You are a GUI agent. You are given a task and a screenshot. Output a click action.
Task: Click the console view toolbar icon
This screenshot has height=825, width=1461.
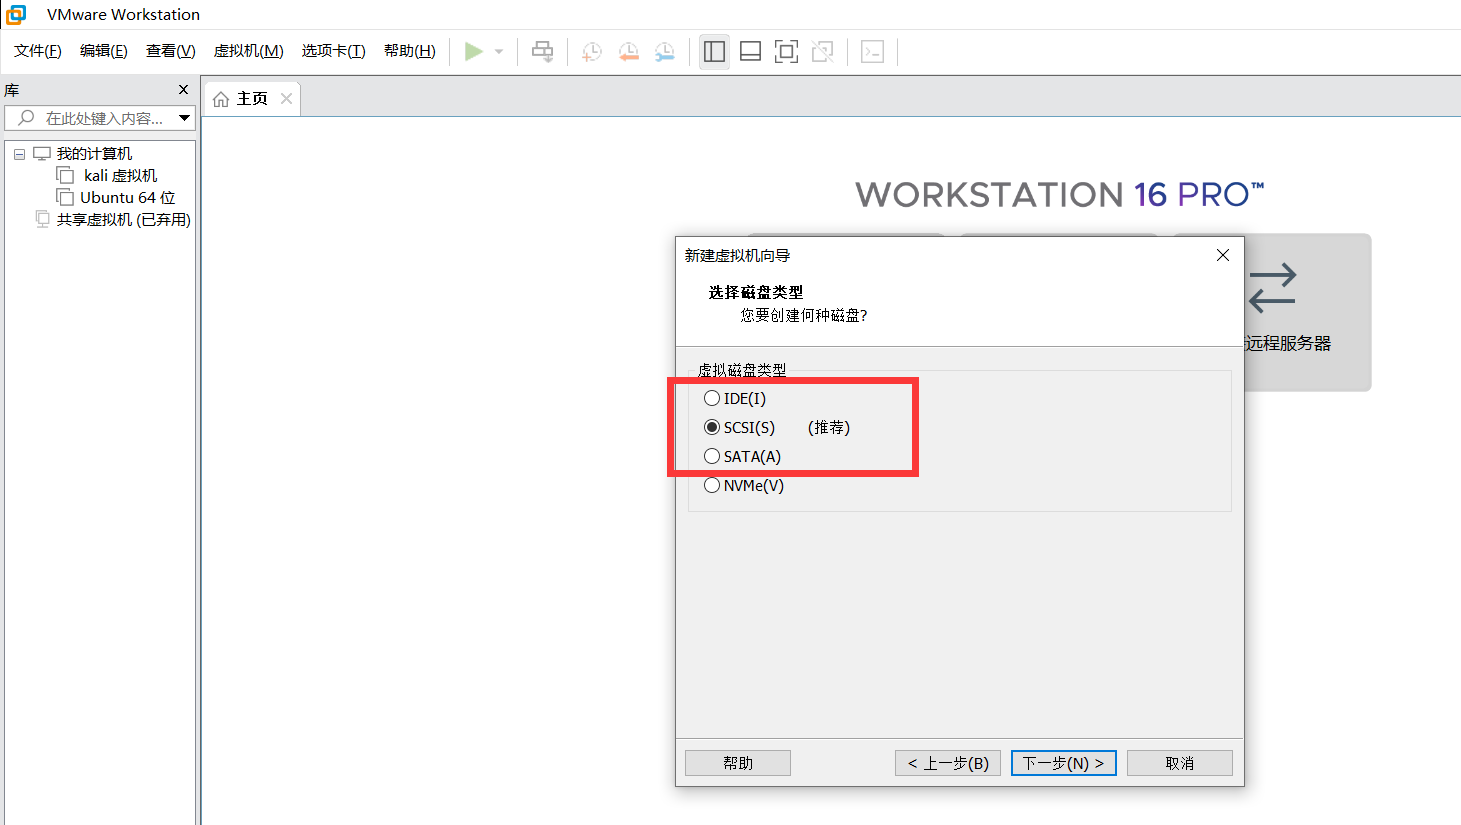click(x=873, y=51)
